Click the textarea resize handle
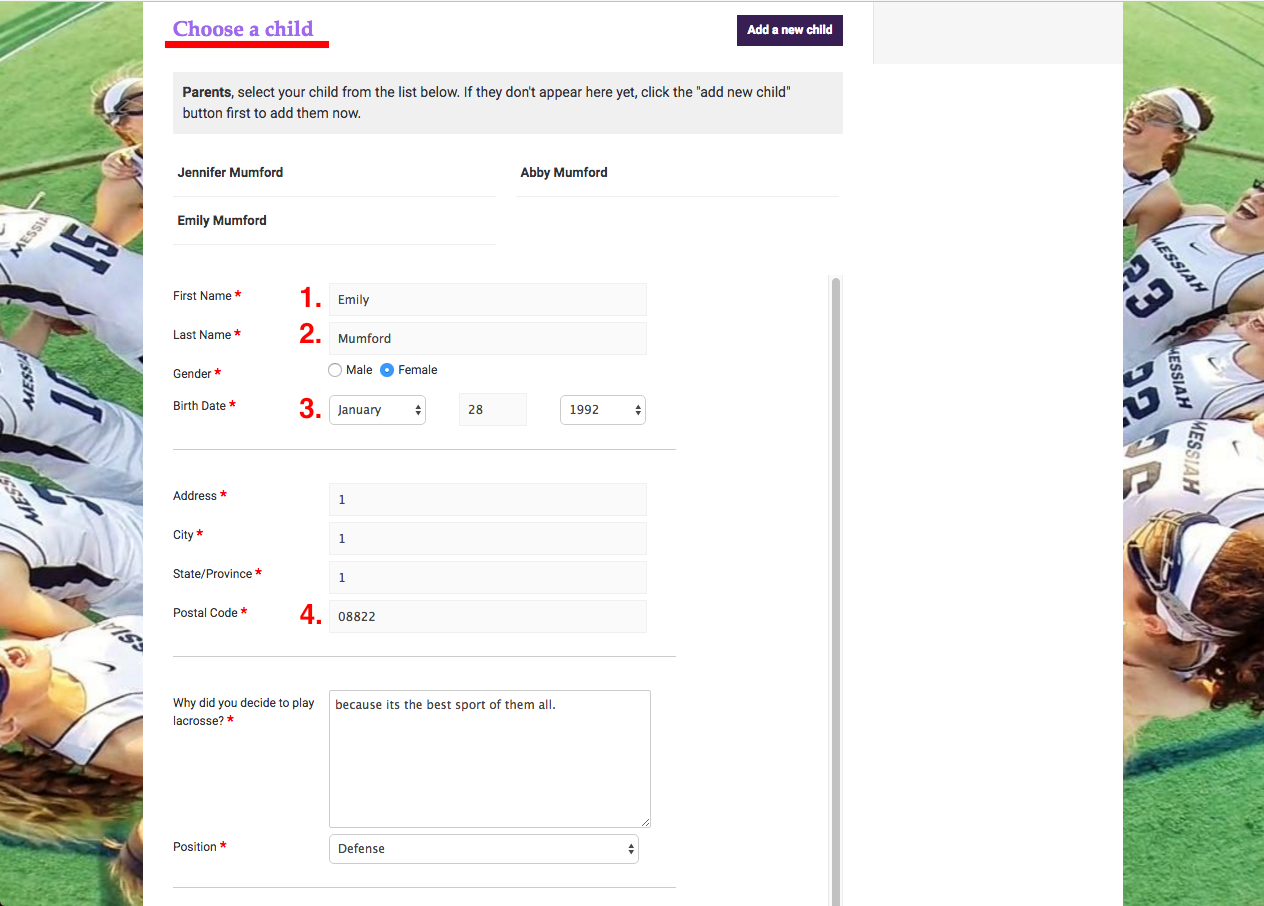This screenshot has width=1264, height=906. [647, 823]
